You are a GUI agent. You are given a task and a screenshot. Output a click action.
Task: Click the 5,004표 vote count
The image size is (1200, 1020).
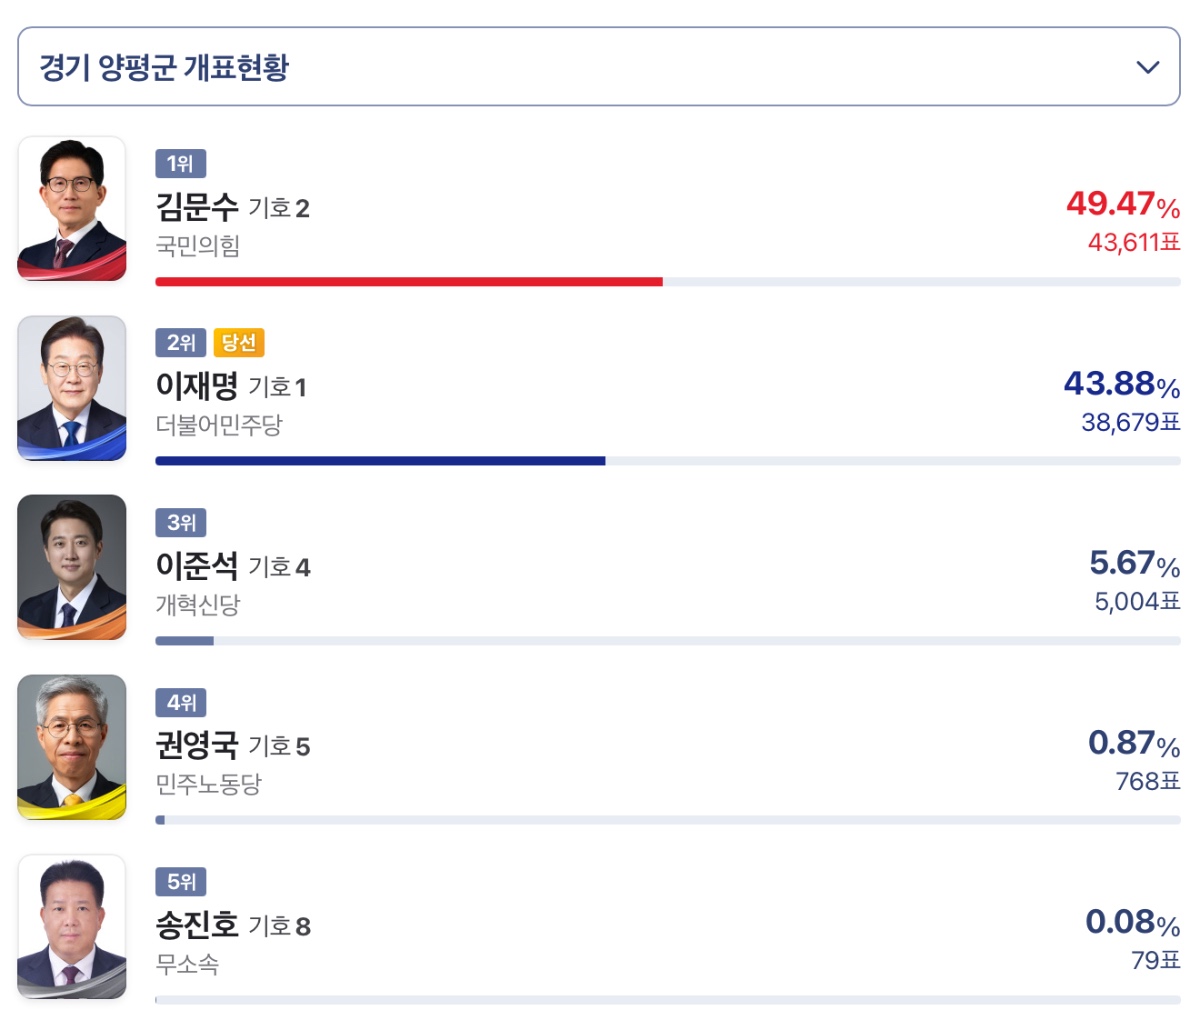[1137, 601]
